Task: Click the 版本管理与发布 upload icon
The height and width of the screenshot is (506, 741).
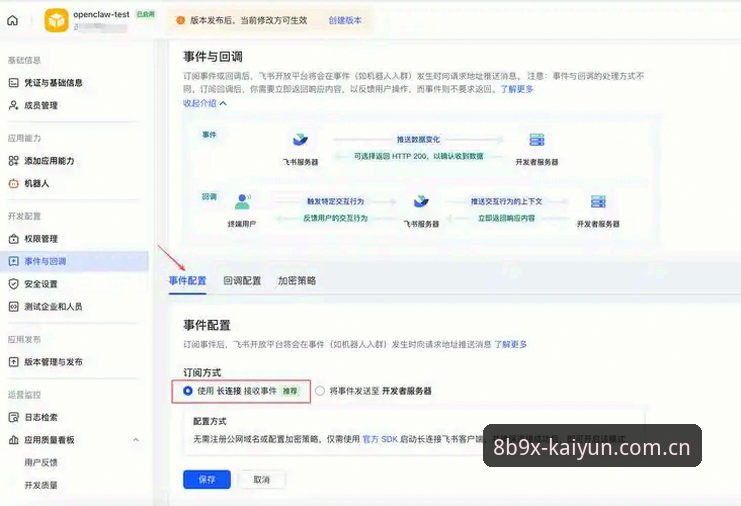Action: click(x=14, y=362)
